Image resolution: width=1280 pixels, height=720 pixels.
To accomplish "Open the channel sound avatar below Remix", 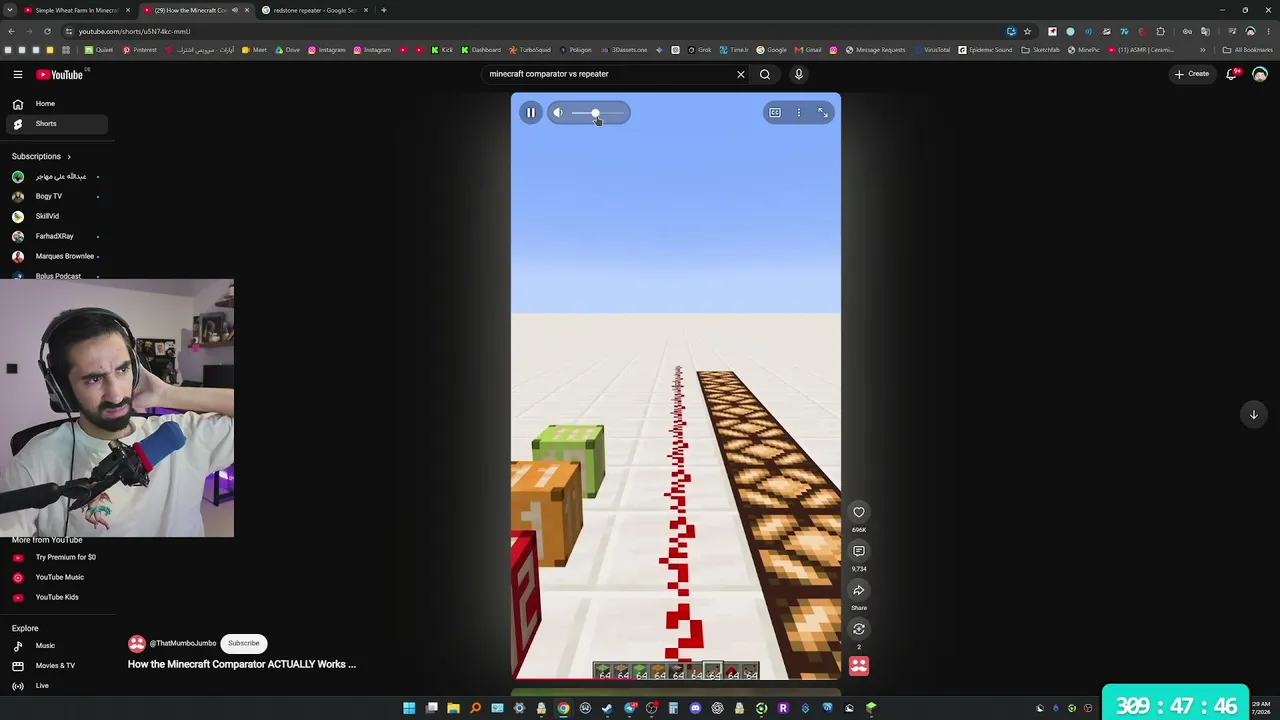I will coord(859,666).
